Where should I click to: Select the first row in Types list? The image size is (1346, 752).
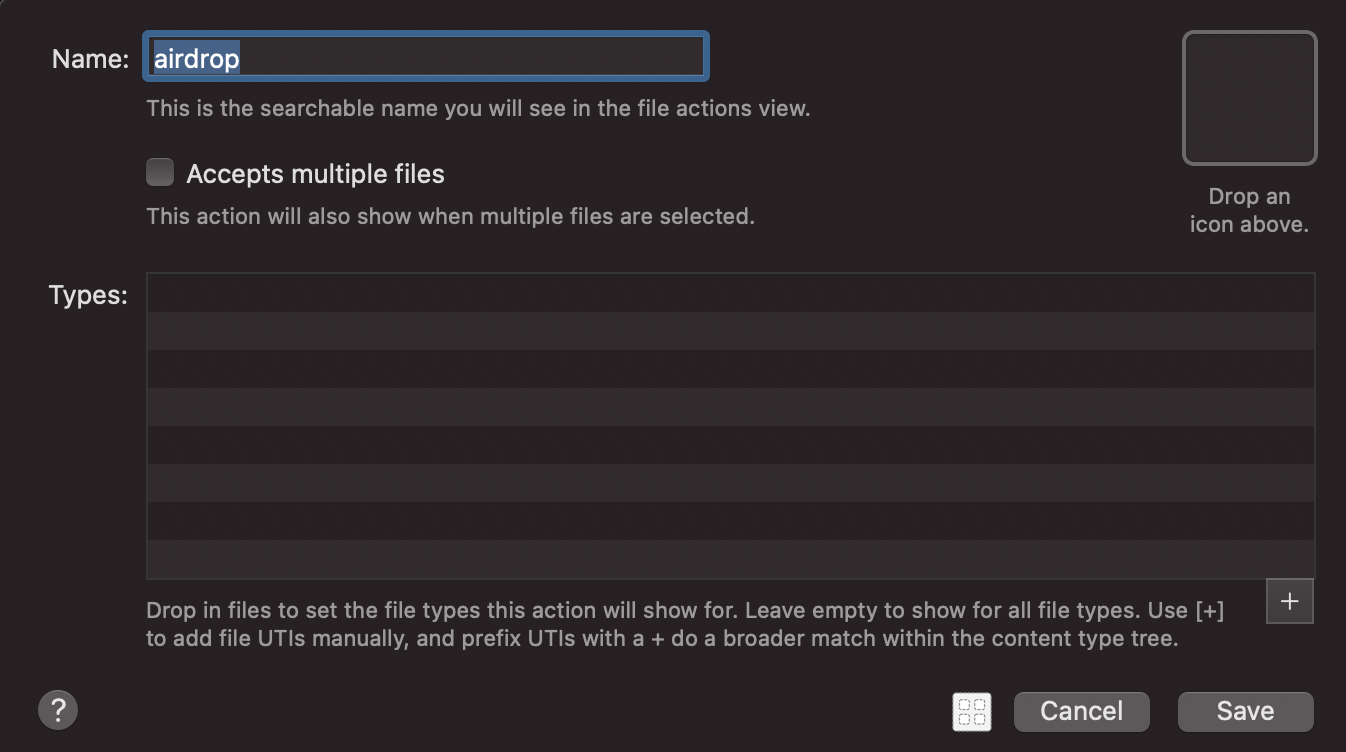(731, 293)
